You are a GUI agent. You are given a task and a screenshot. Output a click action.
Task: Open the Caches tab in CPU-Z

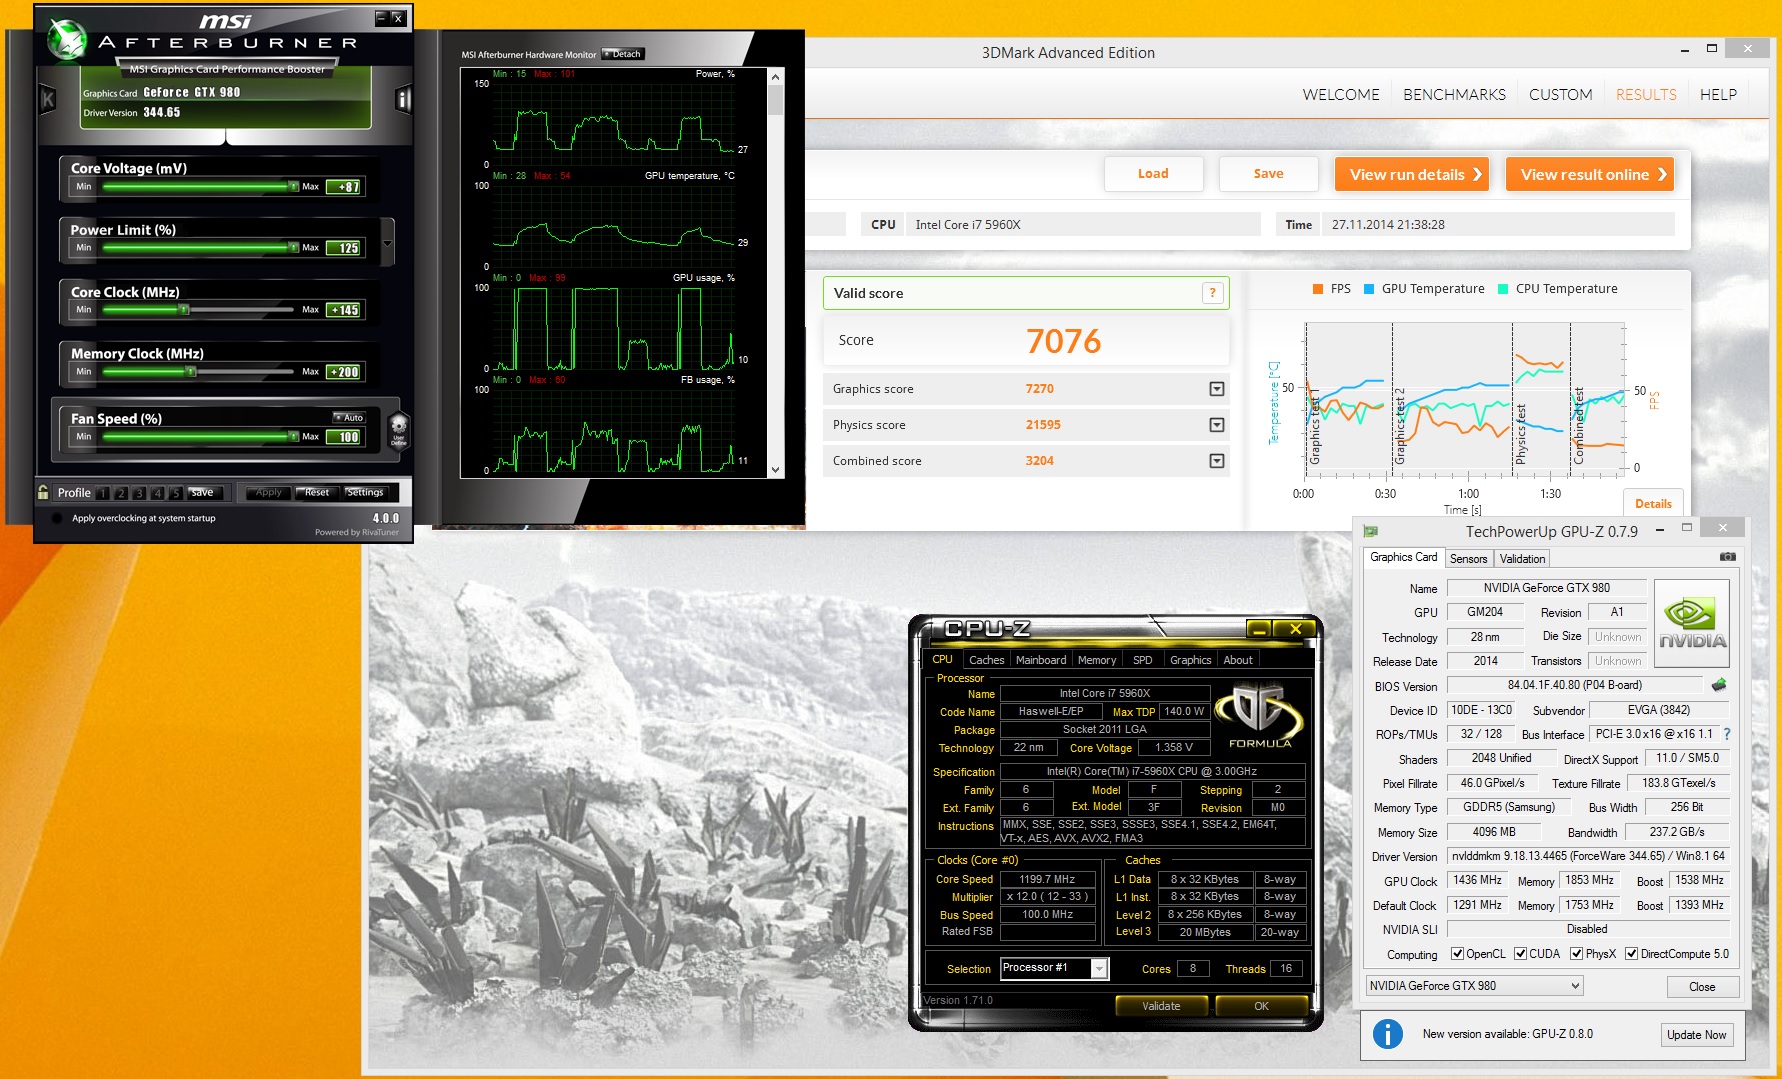coord(986,660)
